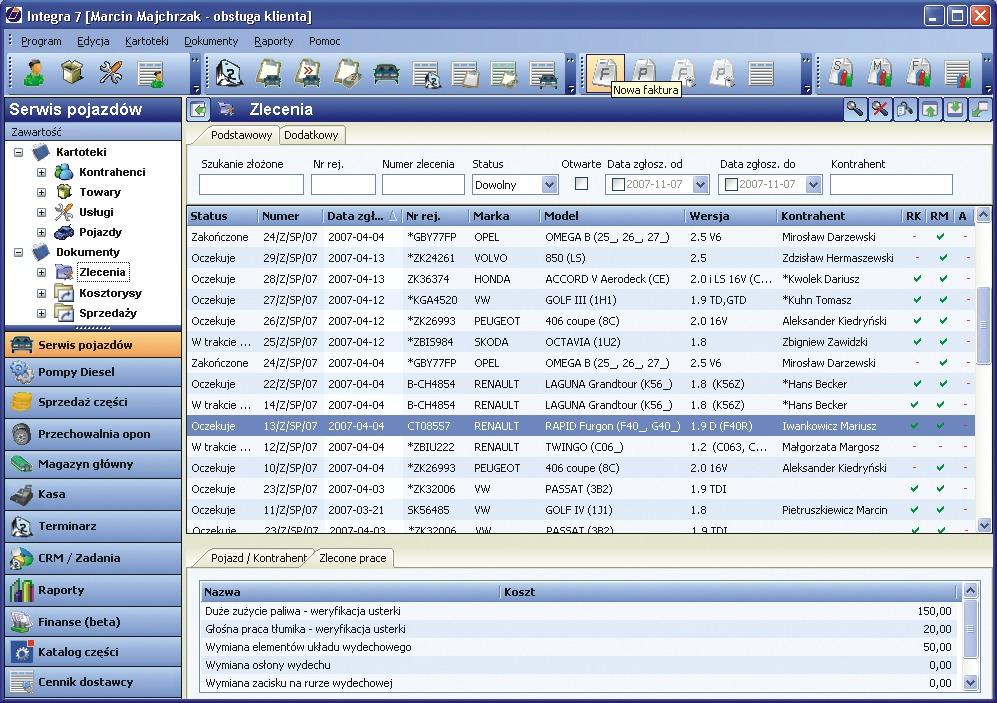
Task: Click the Kontrahent filter field
Action: tap(891, 185)
